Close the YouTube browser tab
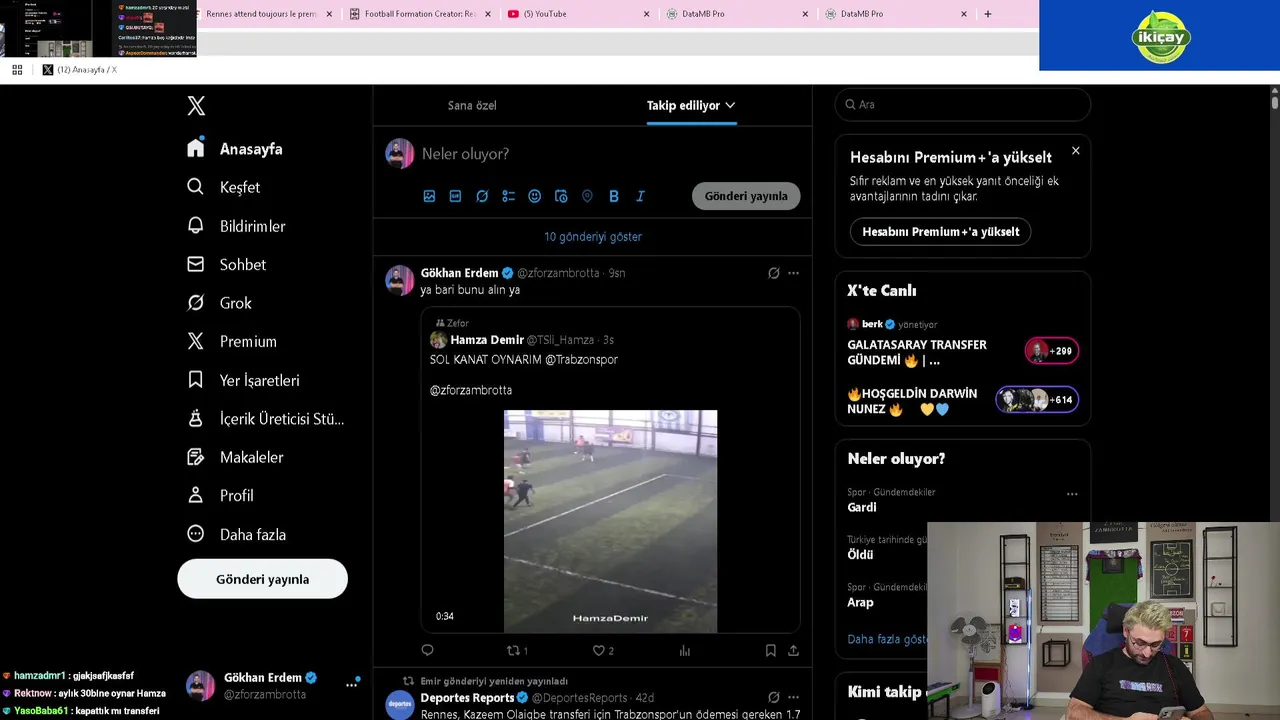The image size is (1280, 720). click(x=646, y=14)
